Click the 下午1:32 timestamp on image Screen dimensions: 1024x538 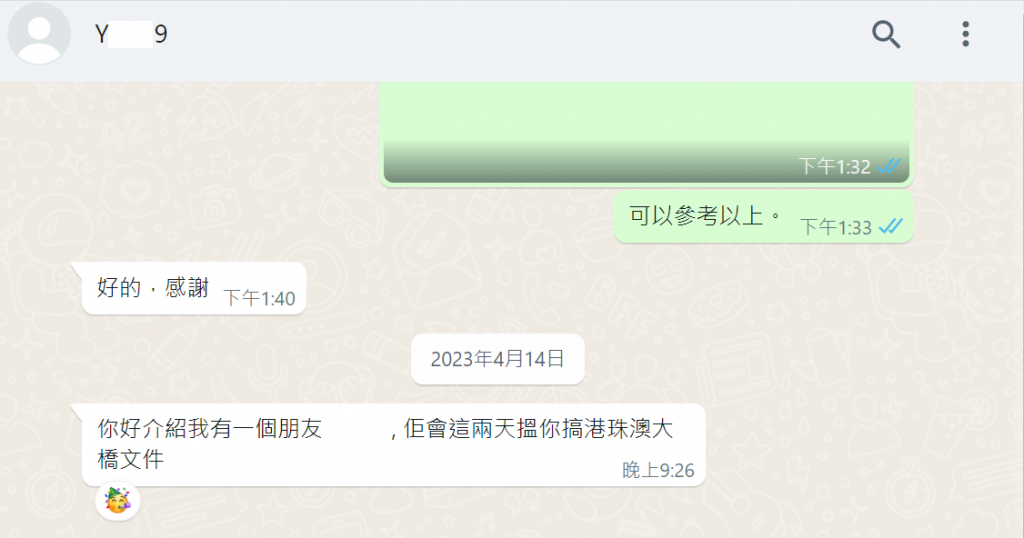coord(835,166)
